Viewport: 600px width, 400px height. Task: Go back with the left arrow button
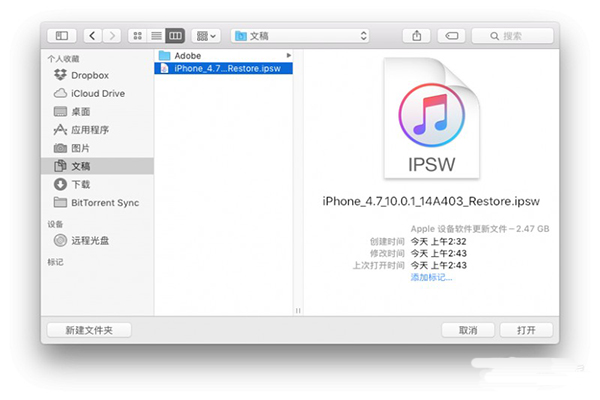[x=93, y=36]
